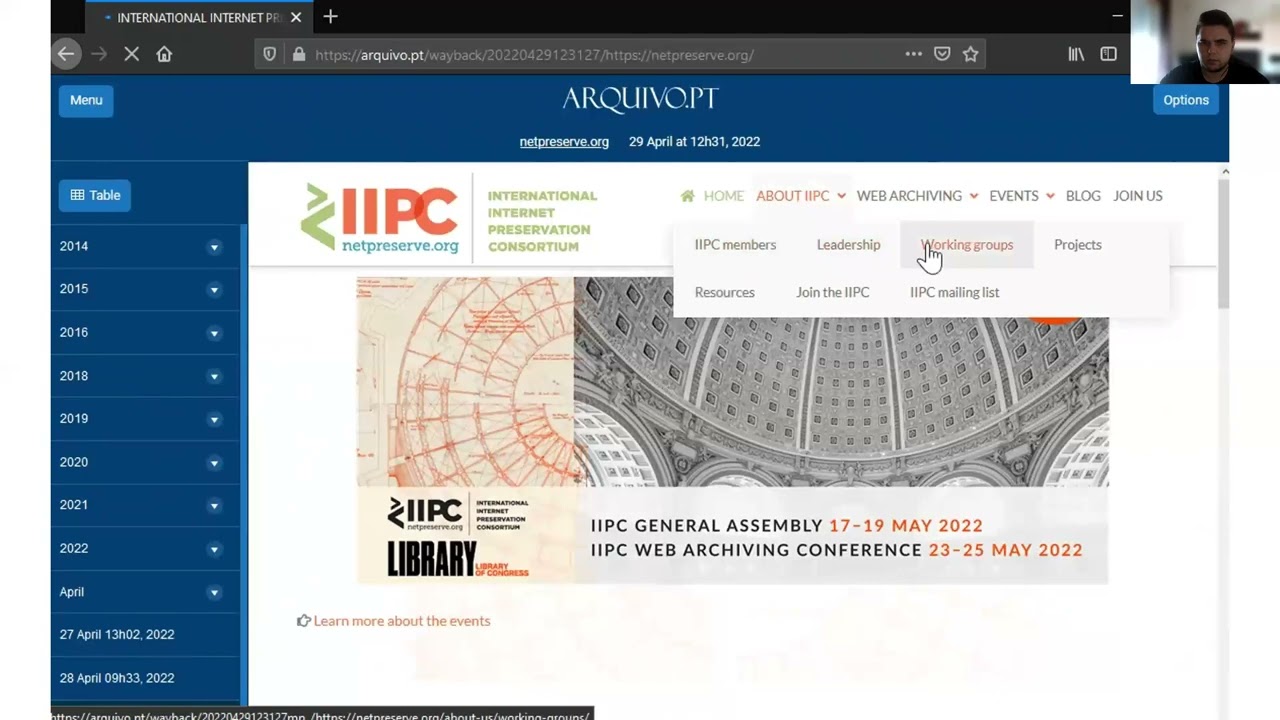
Task: Select IIPC mailing list submenu item
Action: click(x=954, y=293)
